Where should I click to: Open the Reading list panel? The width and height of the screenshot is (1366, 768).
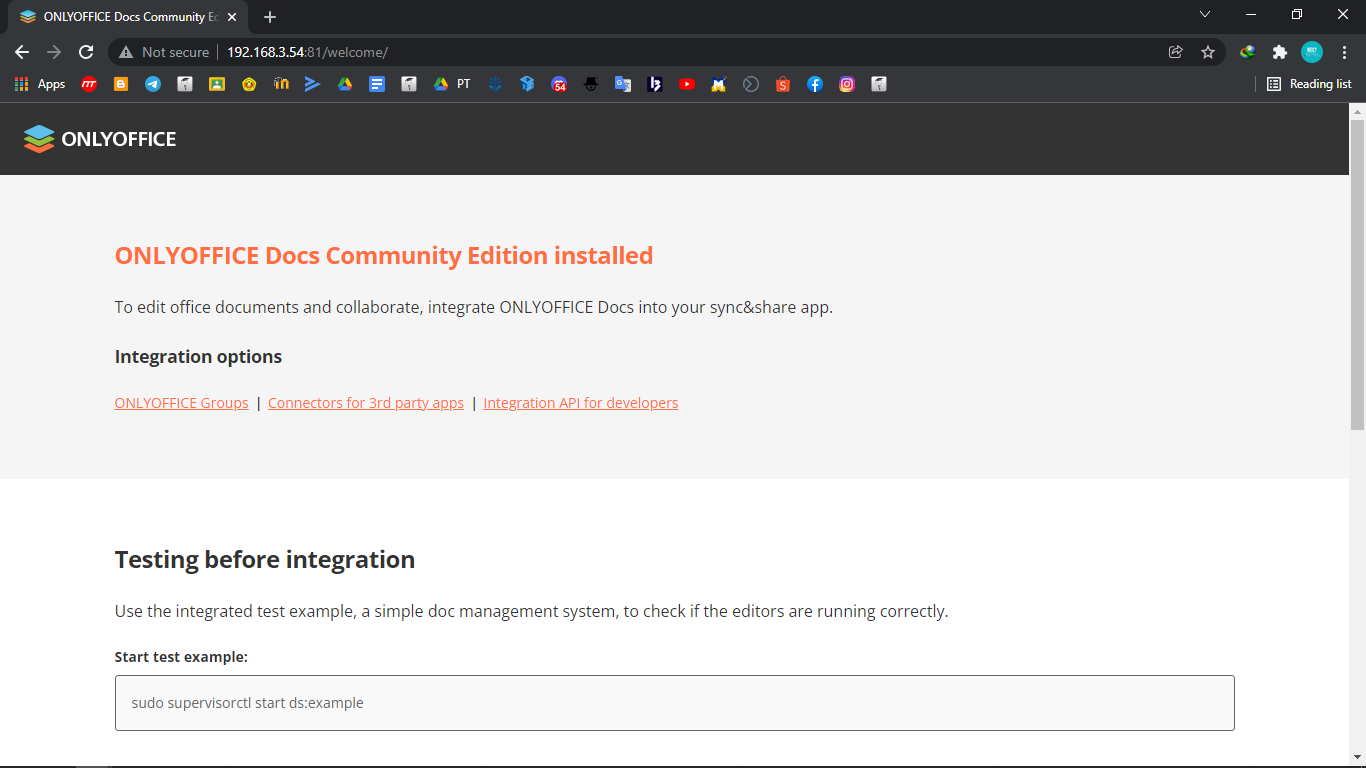[1309, 84]
